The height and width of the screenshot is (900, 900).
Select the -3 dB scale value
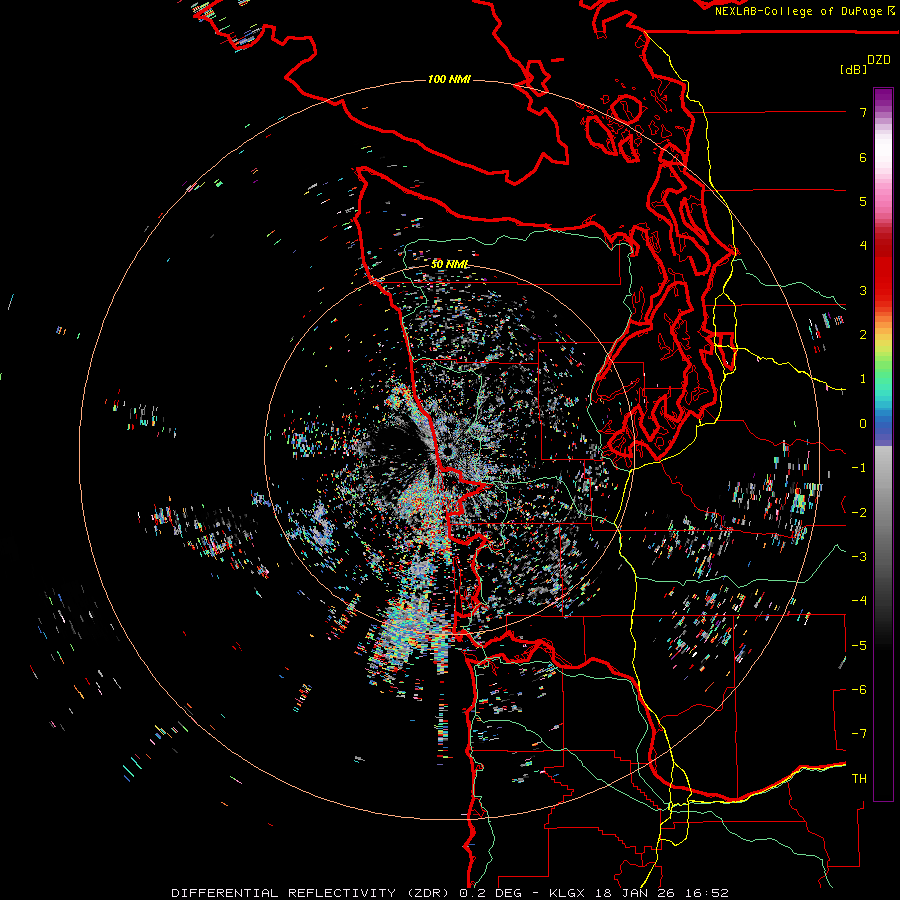859,556
